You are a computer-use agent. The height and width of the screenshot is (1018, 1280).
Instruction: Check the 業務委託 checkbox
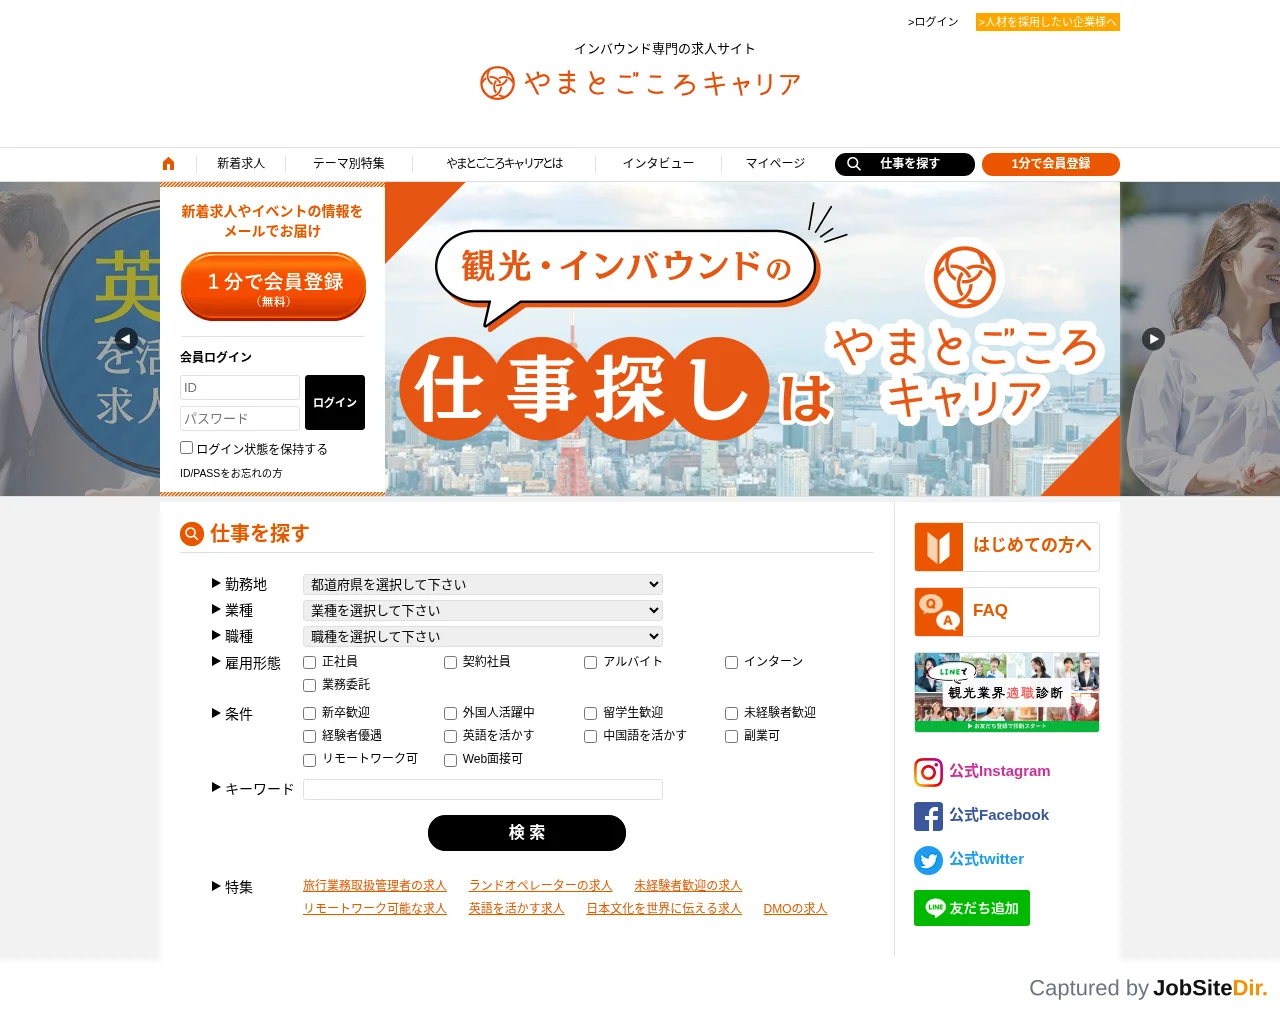coord(310,685)
